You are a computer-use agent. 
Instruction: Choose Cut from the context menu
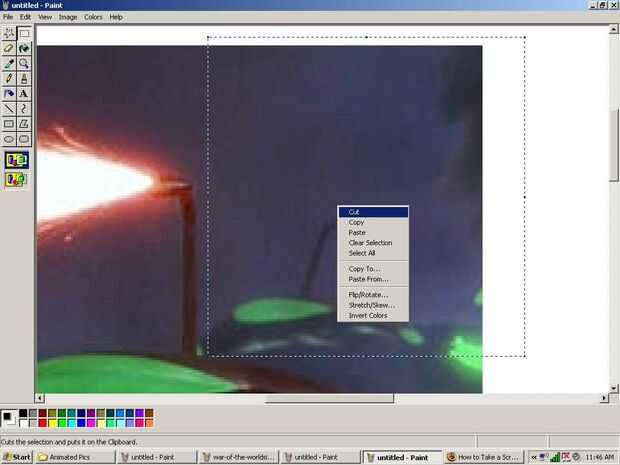[373, 212]
